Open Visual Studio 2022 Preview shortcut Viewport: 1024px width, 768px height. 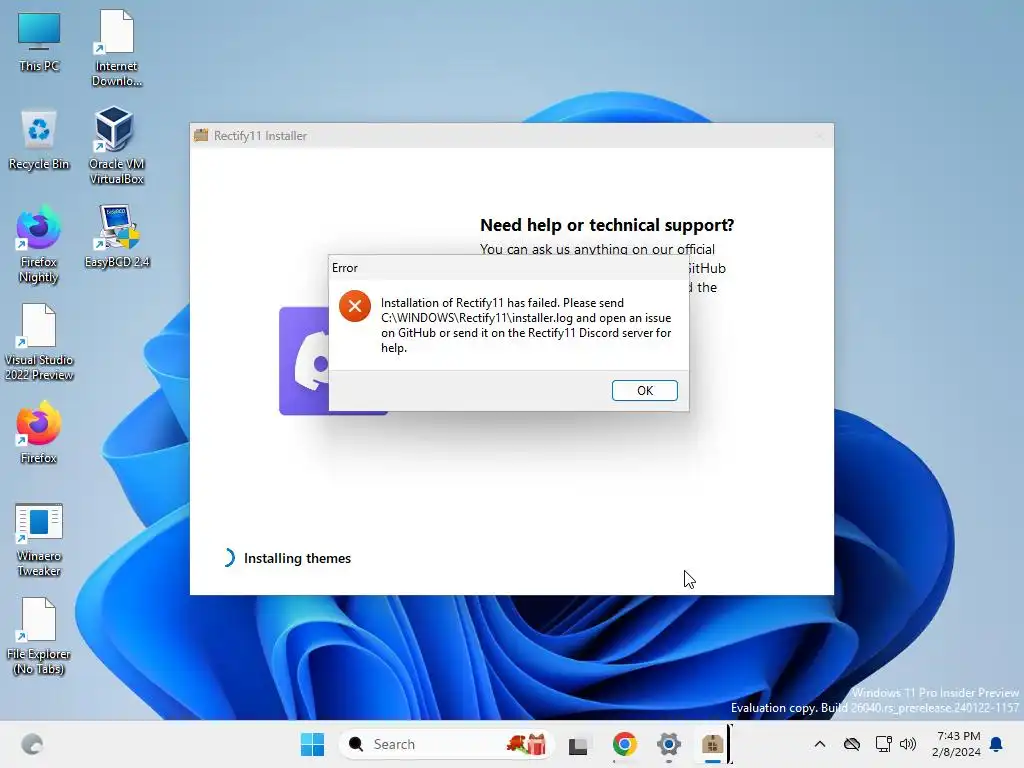pos(39,342)
